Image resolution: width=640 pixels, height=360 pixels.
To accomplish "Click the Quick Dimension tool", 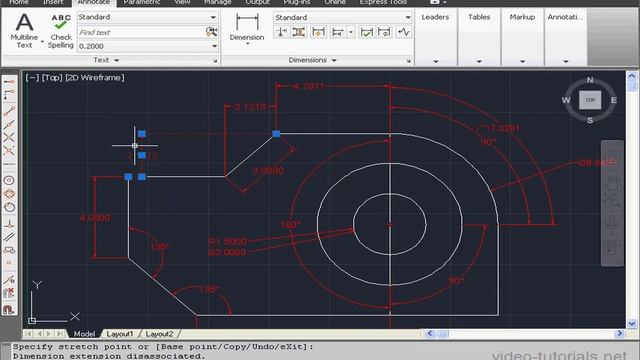I will coord(318,32).
